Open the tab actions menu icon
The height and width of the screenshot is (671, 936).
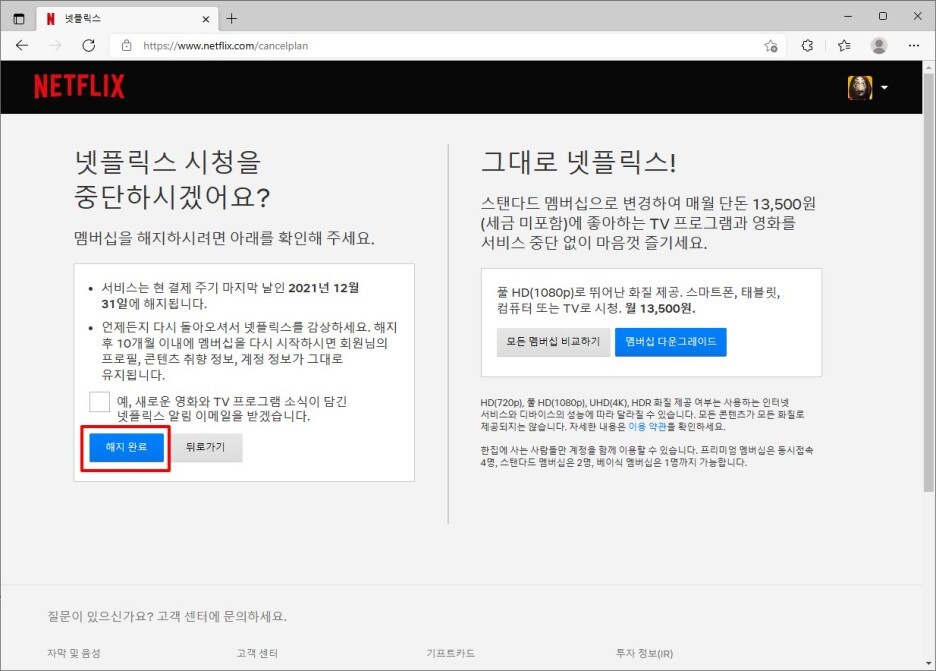coord(19,19)
